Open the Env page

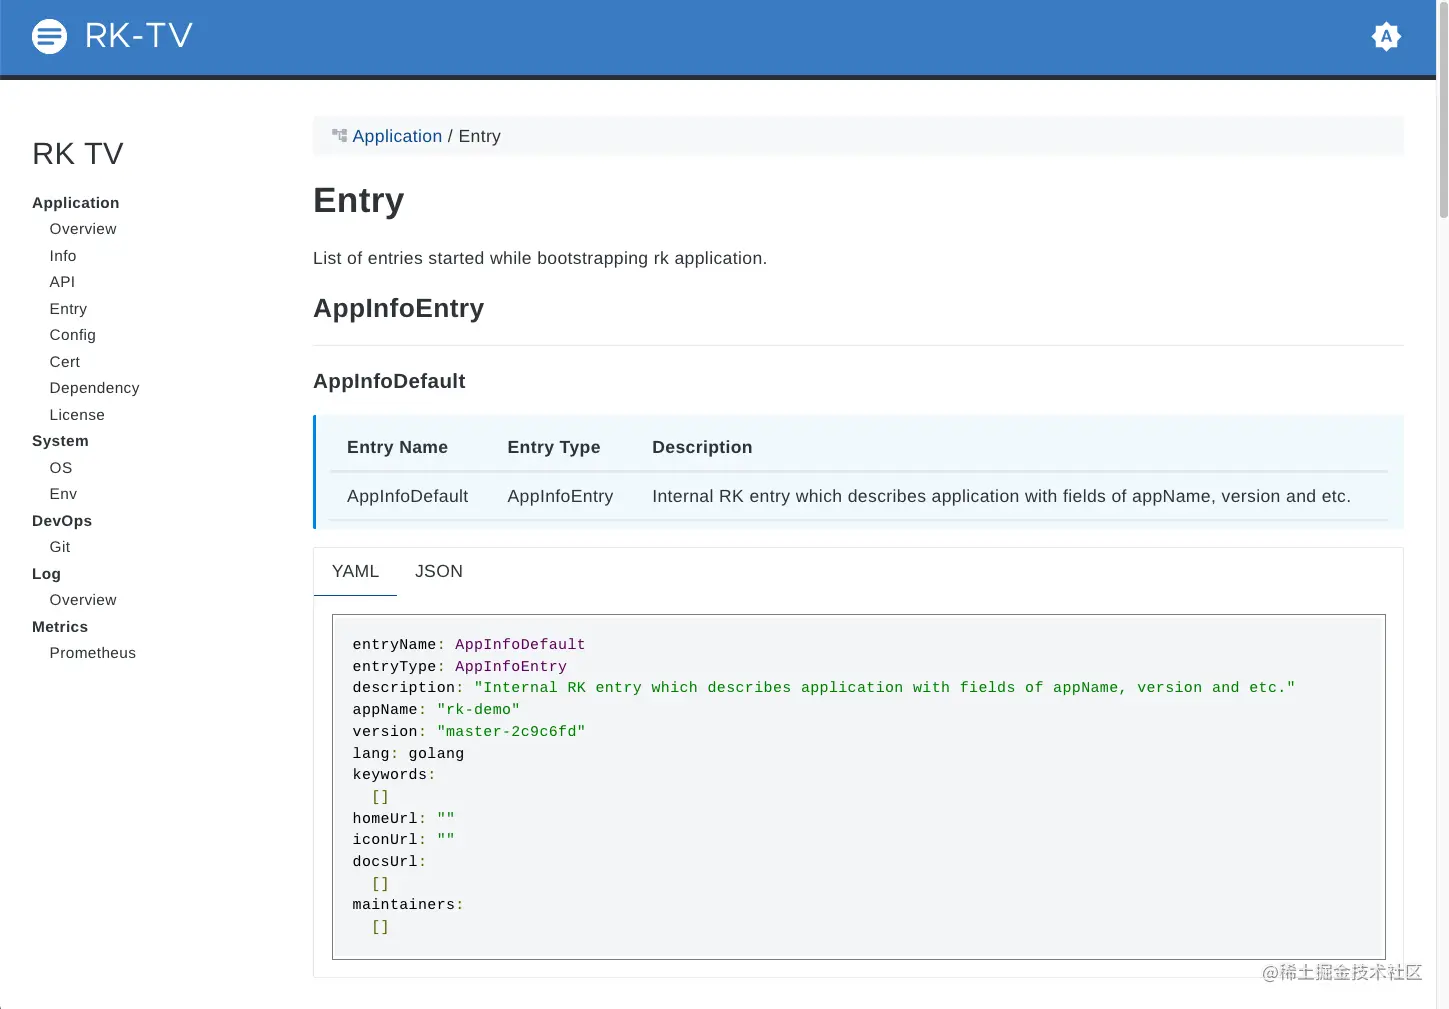63,494
